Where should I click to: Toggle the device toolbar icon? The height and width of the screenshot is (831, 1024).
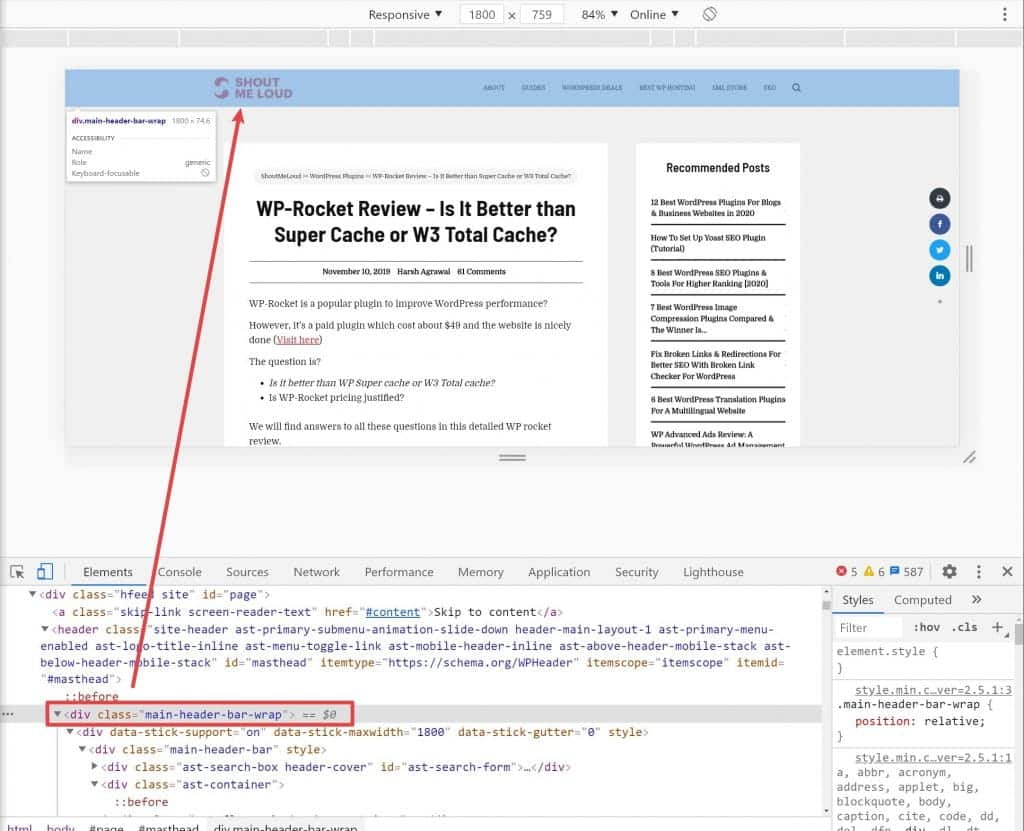click(44, 572)
